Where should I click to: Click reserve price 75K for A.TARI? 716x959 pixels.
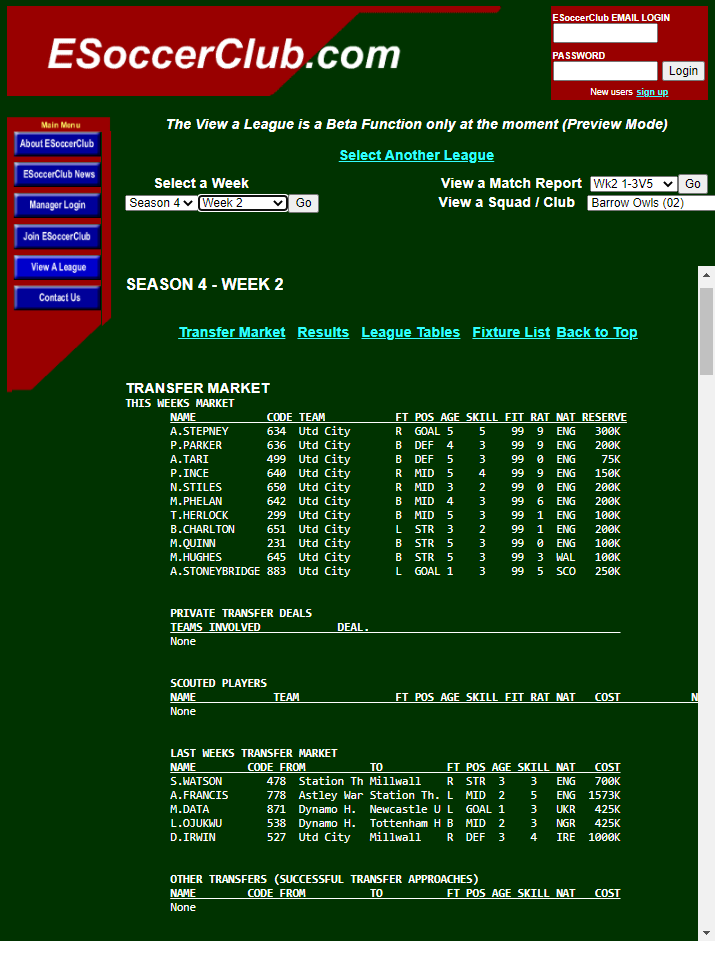(611, 460)
